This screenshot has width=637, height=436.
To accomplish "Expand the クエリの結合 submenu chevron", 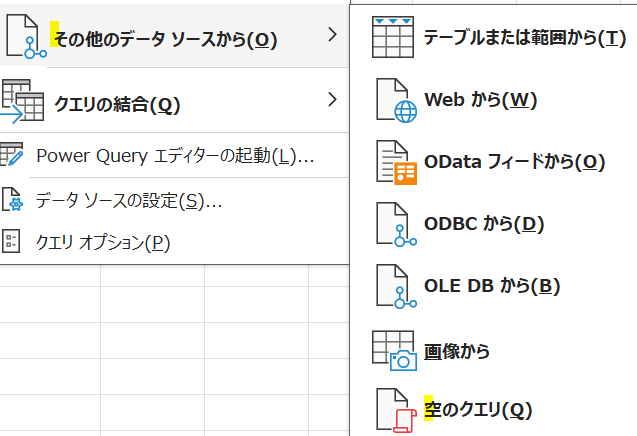I will [332, 100].
